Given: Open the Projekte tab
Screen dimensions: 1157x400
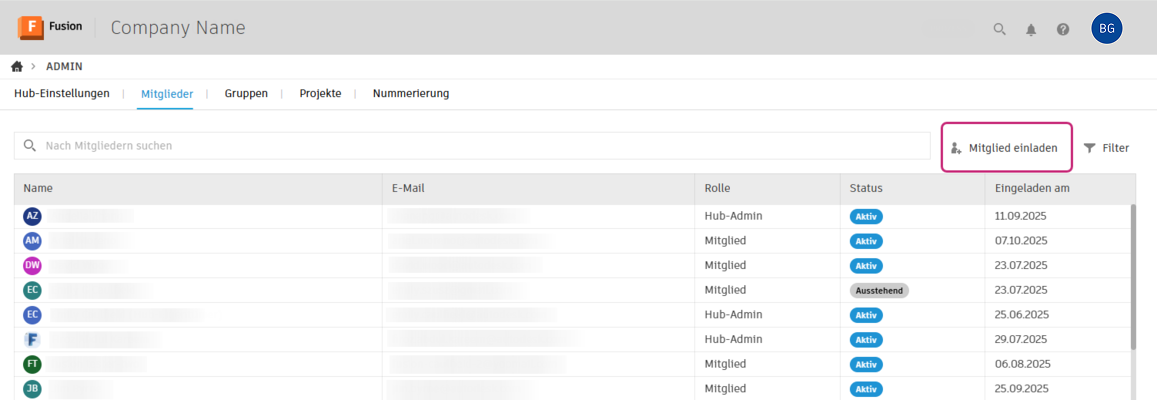Looking at the screenshot, I should pyautogui.click(x=320, y=94).
